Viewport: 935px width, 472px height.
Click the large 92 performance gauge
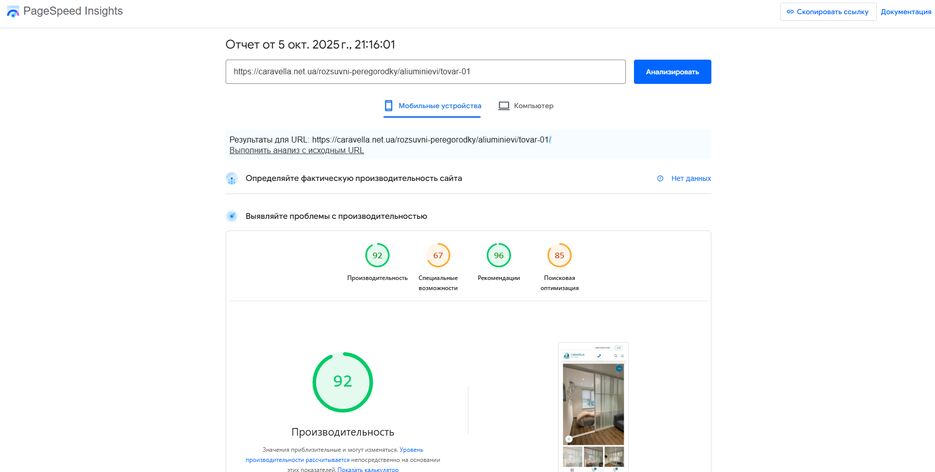point(343,382)
